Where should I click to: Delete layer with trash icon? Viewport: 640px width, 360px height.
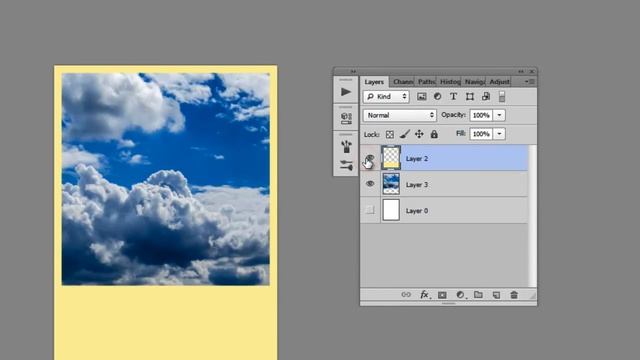point(514,294)
